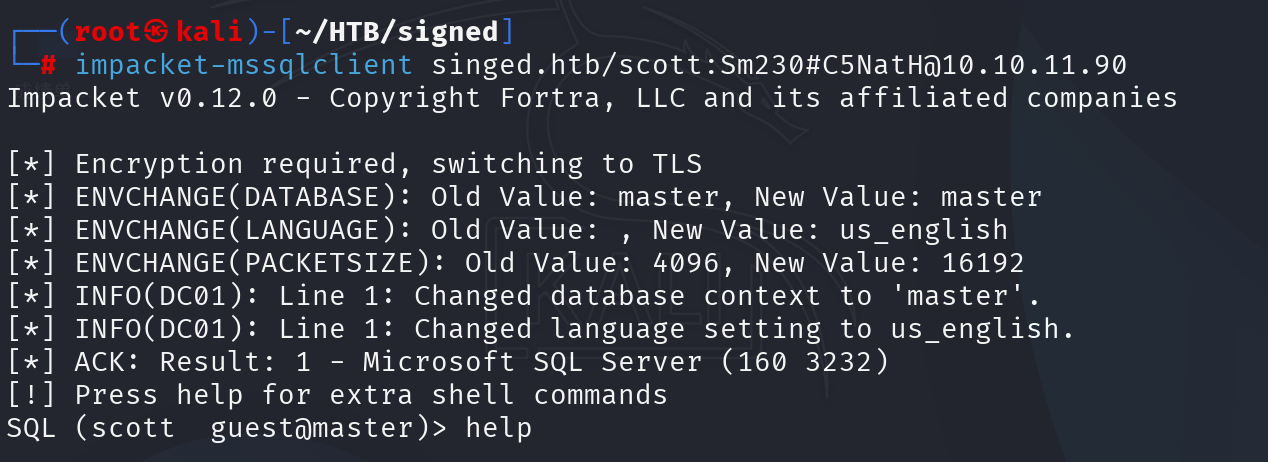
Task: Click the red hash prompt symbol
Action: pos(50,66)
